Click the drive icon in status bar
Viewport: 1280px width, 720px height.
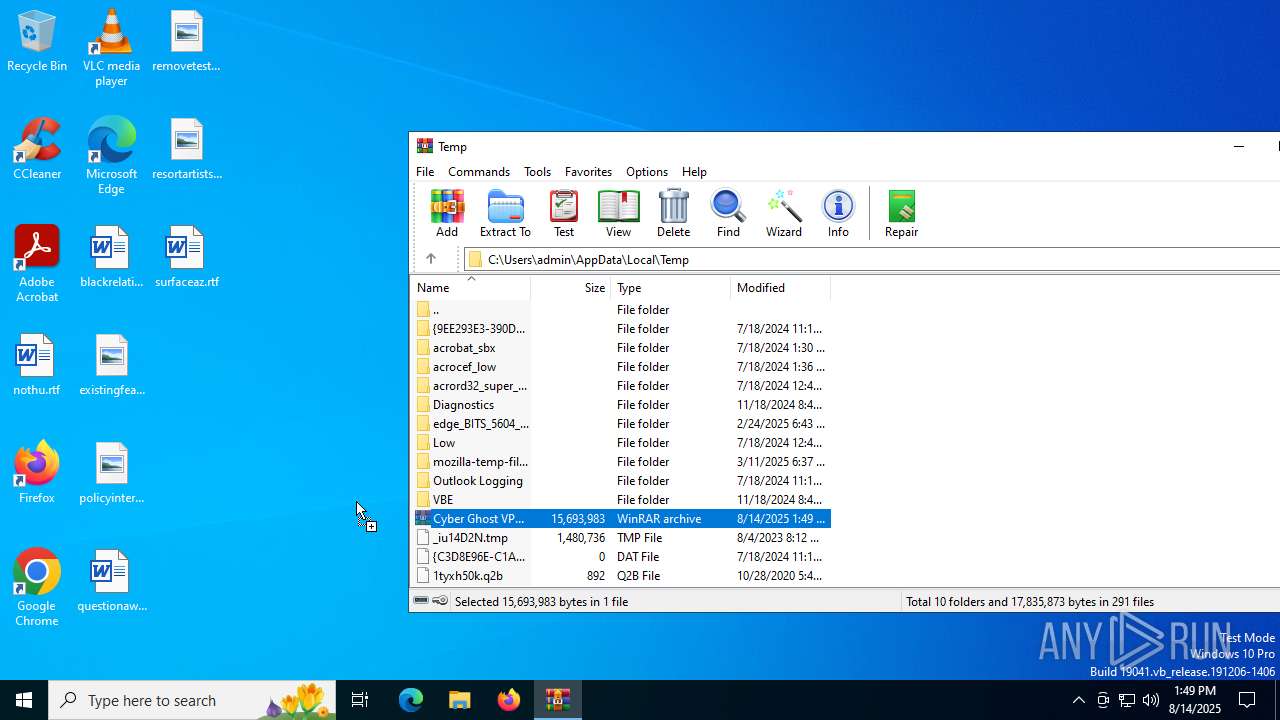click(422, 601)
